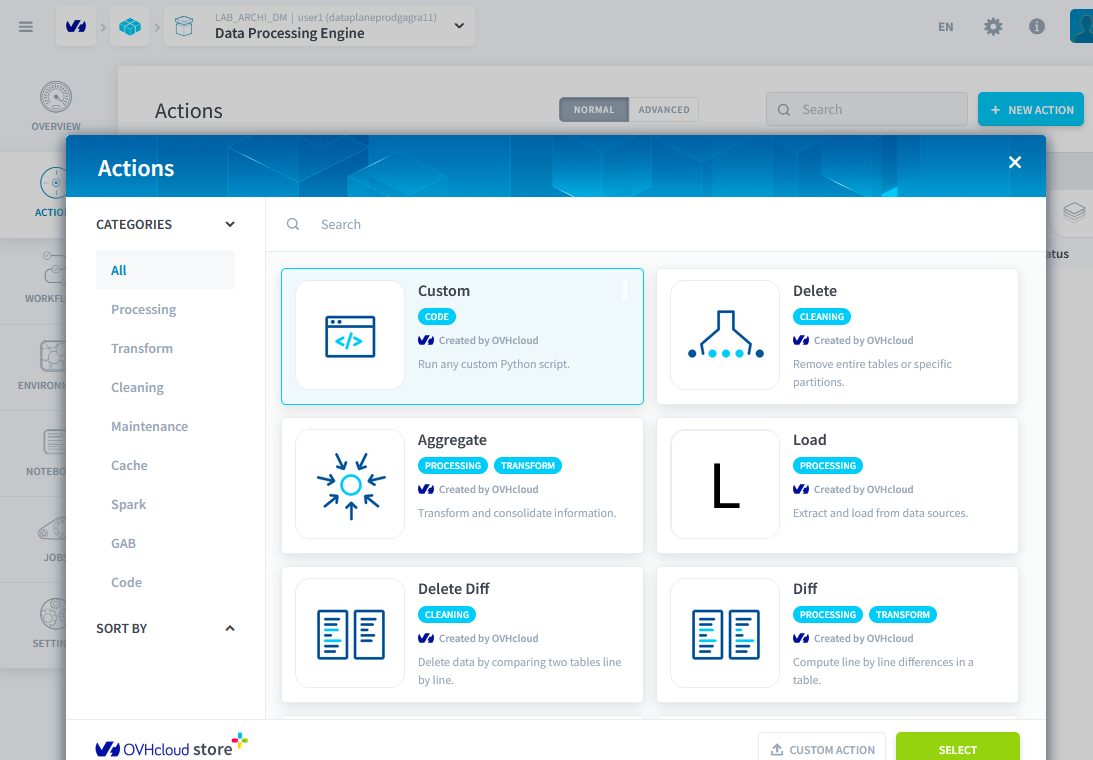Click the info icon in header

1037,27
